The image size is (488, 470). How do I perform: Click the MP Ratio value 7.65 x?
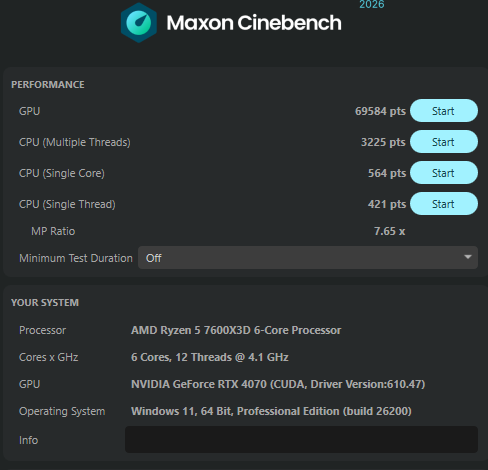click(x=389, y=231)
